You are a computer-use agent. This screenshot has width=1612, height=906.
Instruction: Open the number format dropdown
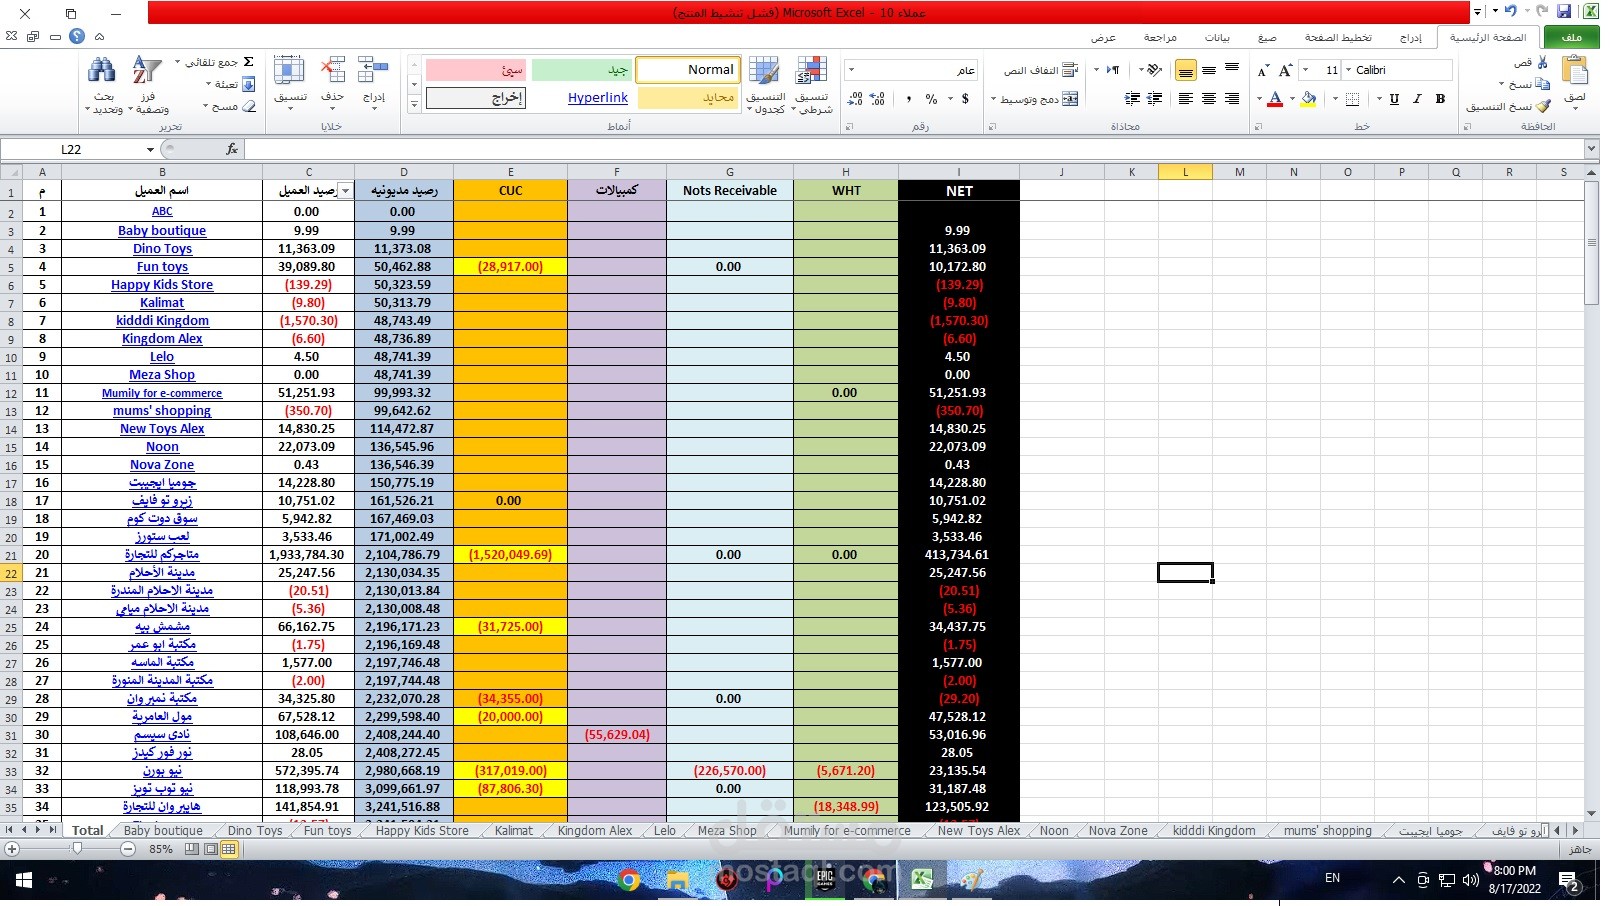click(x=851, y=70)
